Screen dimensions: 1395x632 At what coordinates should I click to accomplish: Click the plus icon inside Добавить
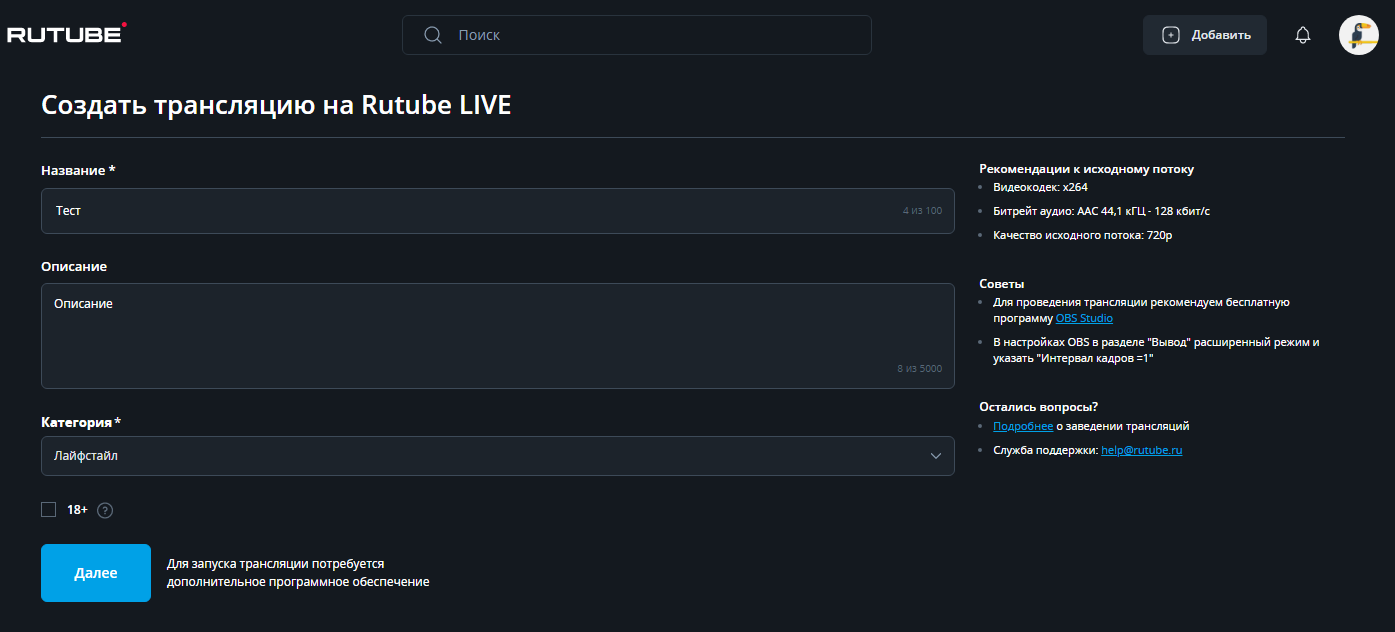1171,35
